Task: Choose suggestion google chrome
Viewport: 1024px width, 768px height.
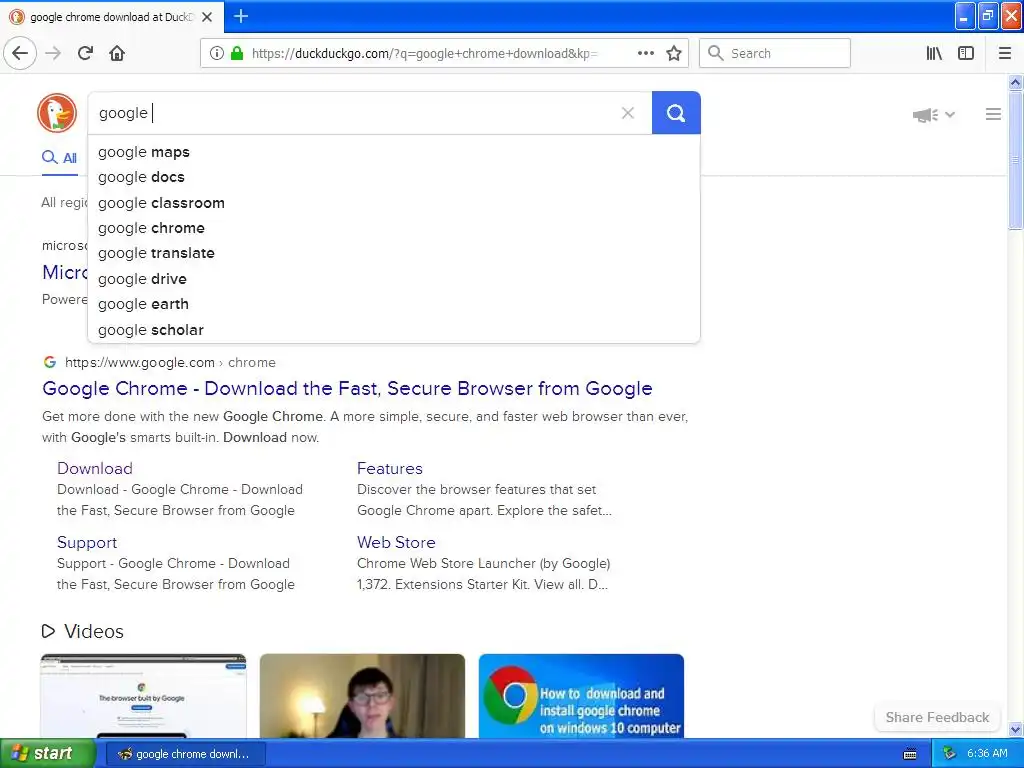Action: 394,228
